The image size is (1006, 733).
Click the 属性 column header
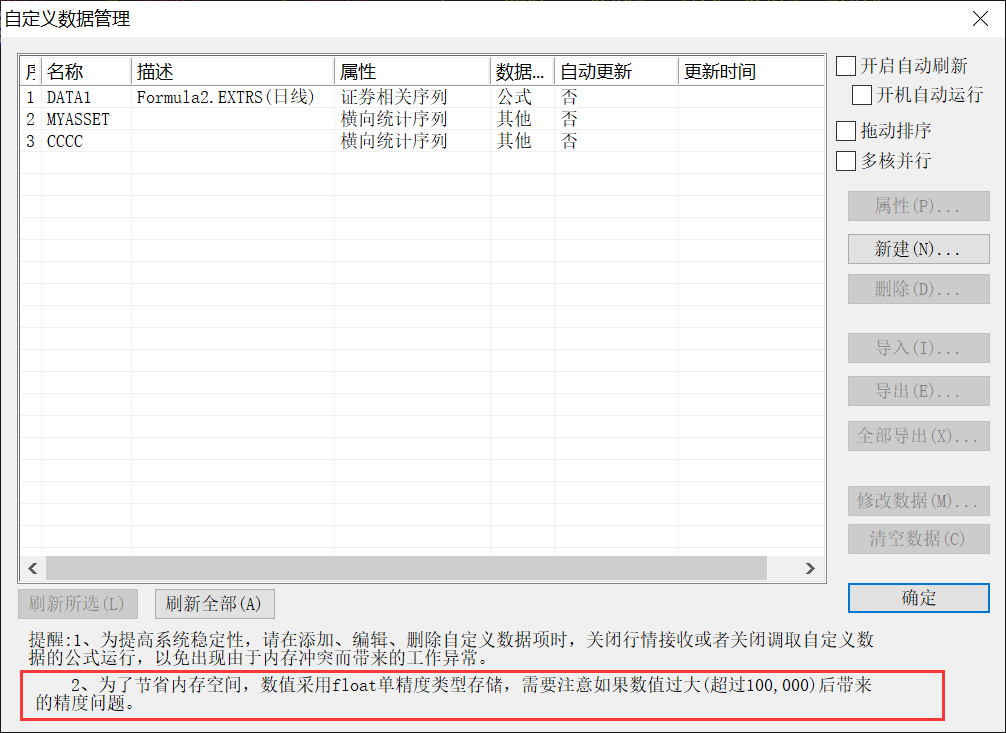coord(412,71)
